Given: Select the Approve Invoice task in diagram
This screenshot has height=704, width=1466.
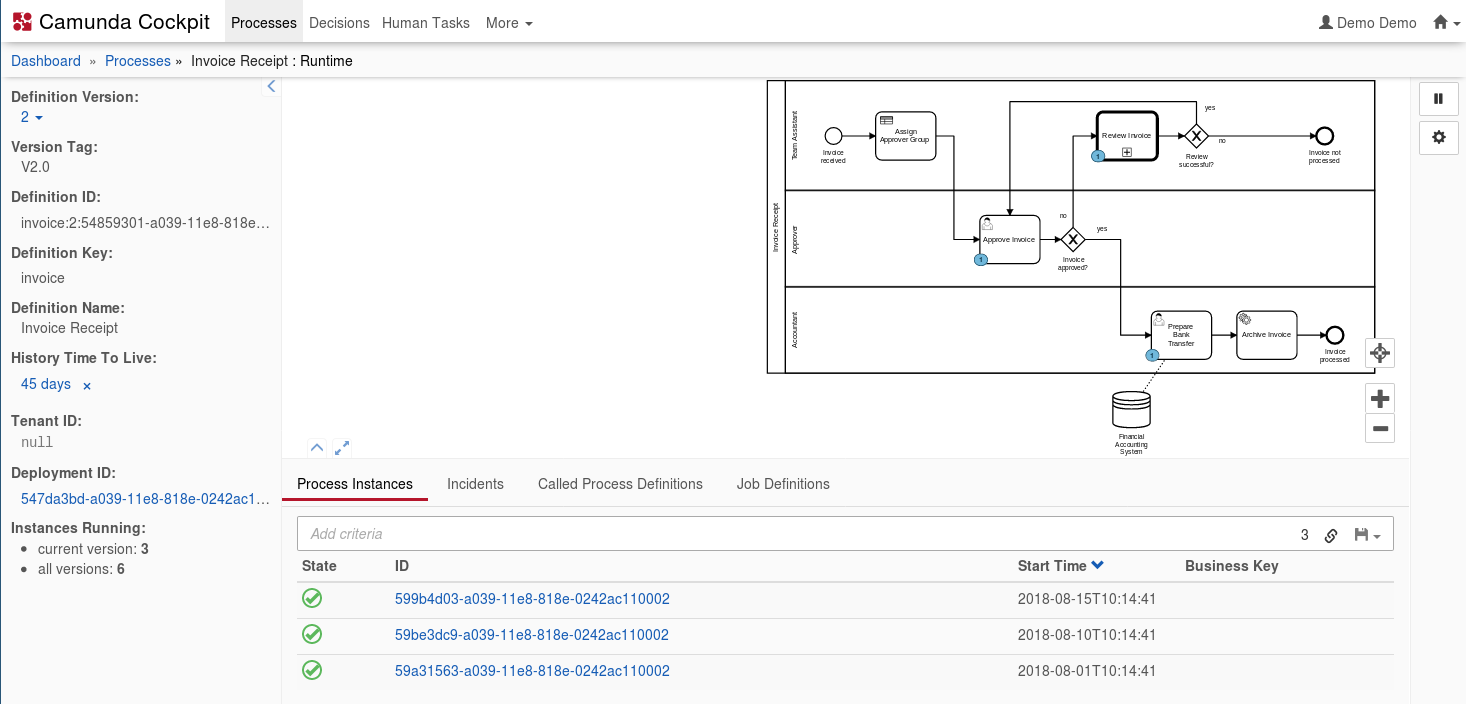Looking at the screenshot, I should point(1009,239).
